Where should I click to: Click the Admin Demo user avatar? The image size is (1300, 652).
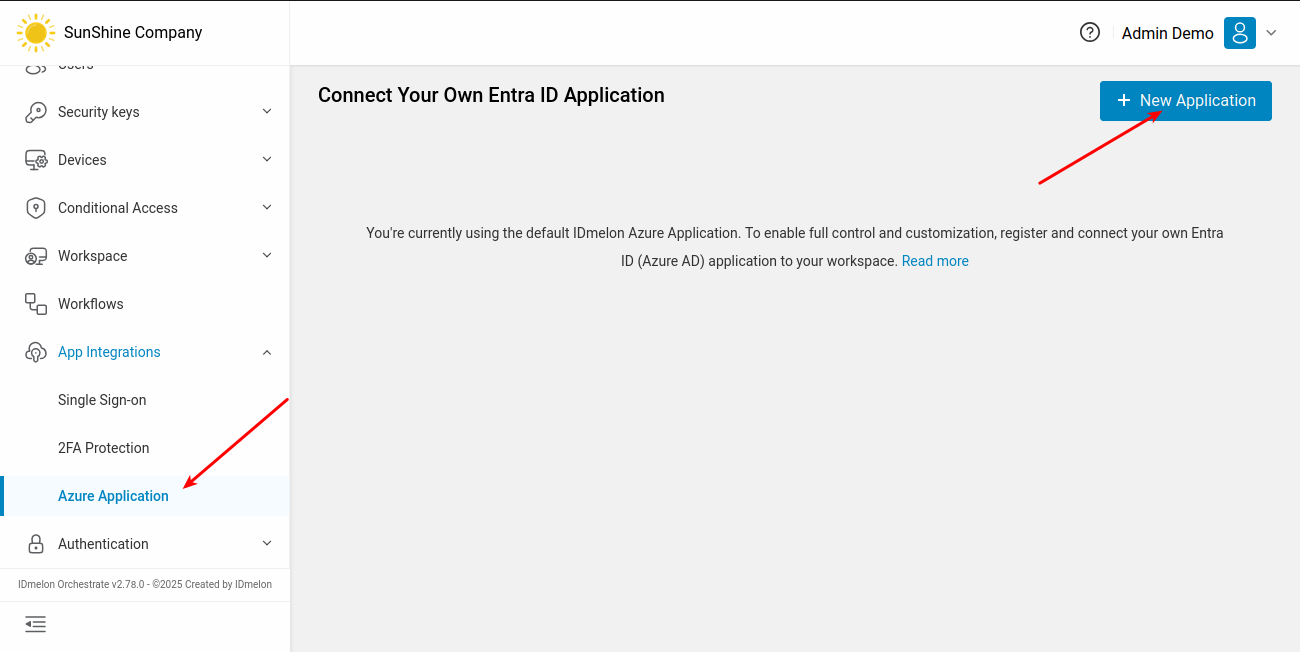click(1240, 33)
